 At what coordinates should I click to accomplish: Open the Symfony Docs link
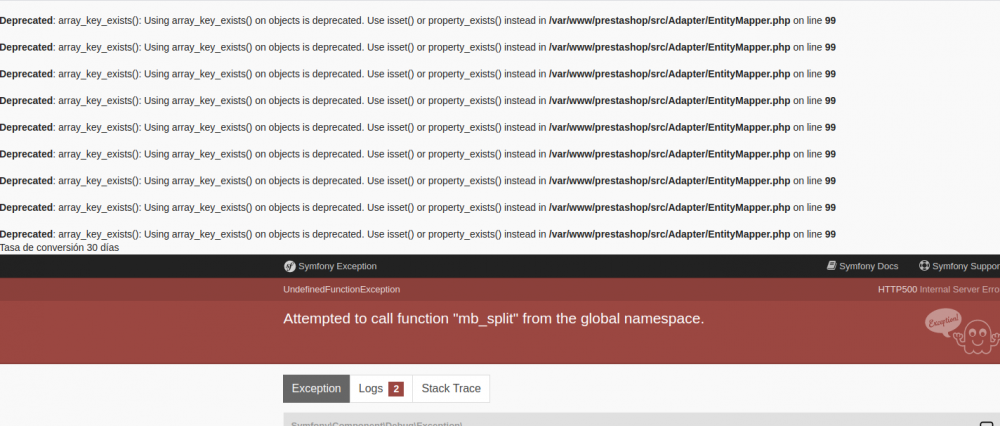point(862,266)
